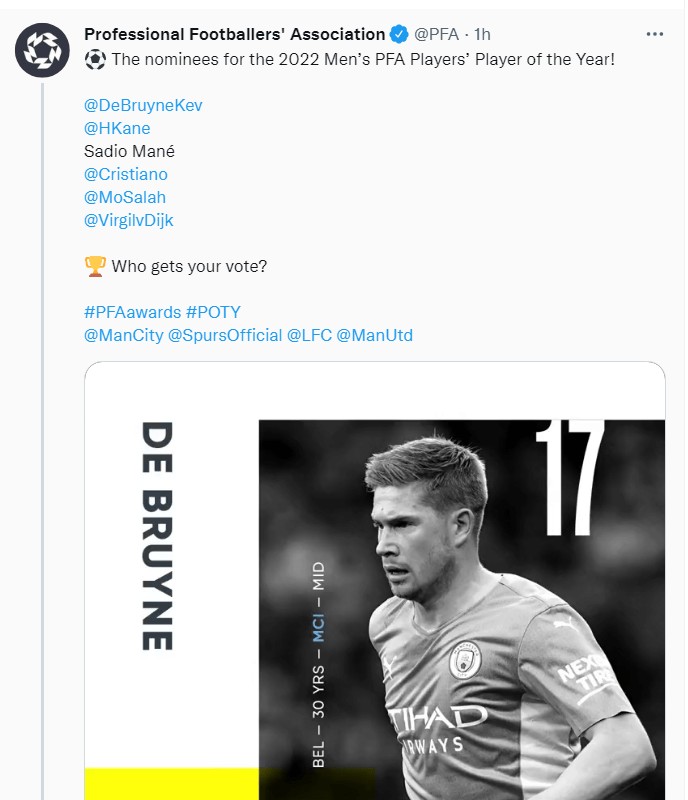Select the @MoSalah mention

tap(125, 197)
